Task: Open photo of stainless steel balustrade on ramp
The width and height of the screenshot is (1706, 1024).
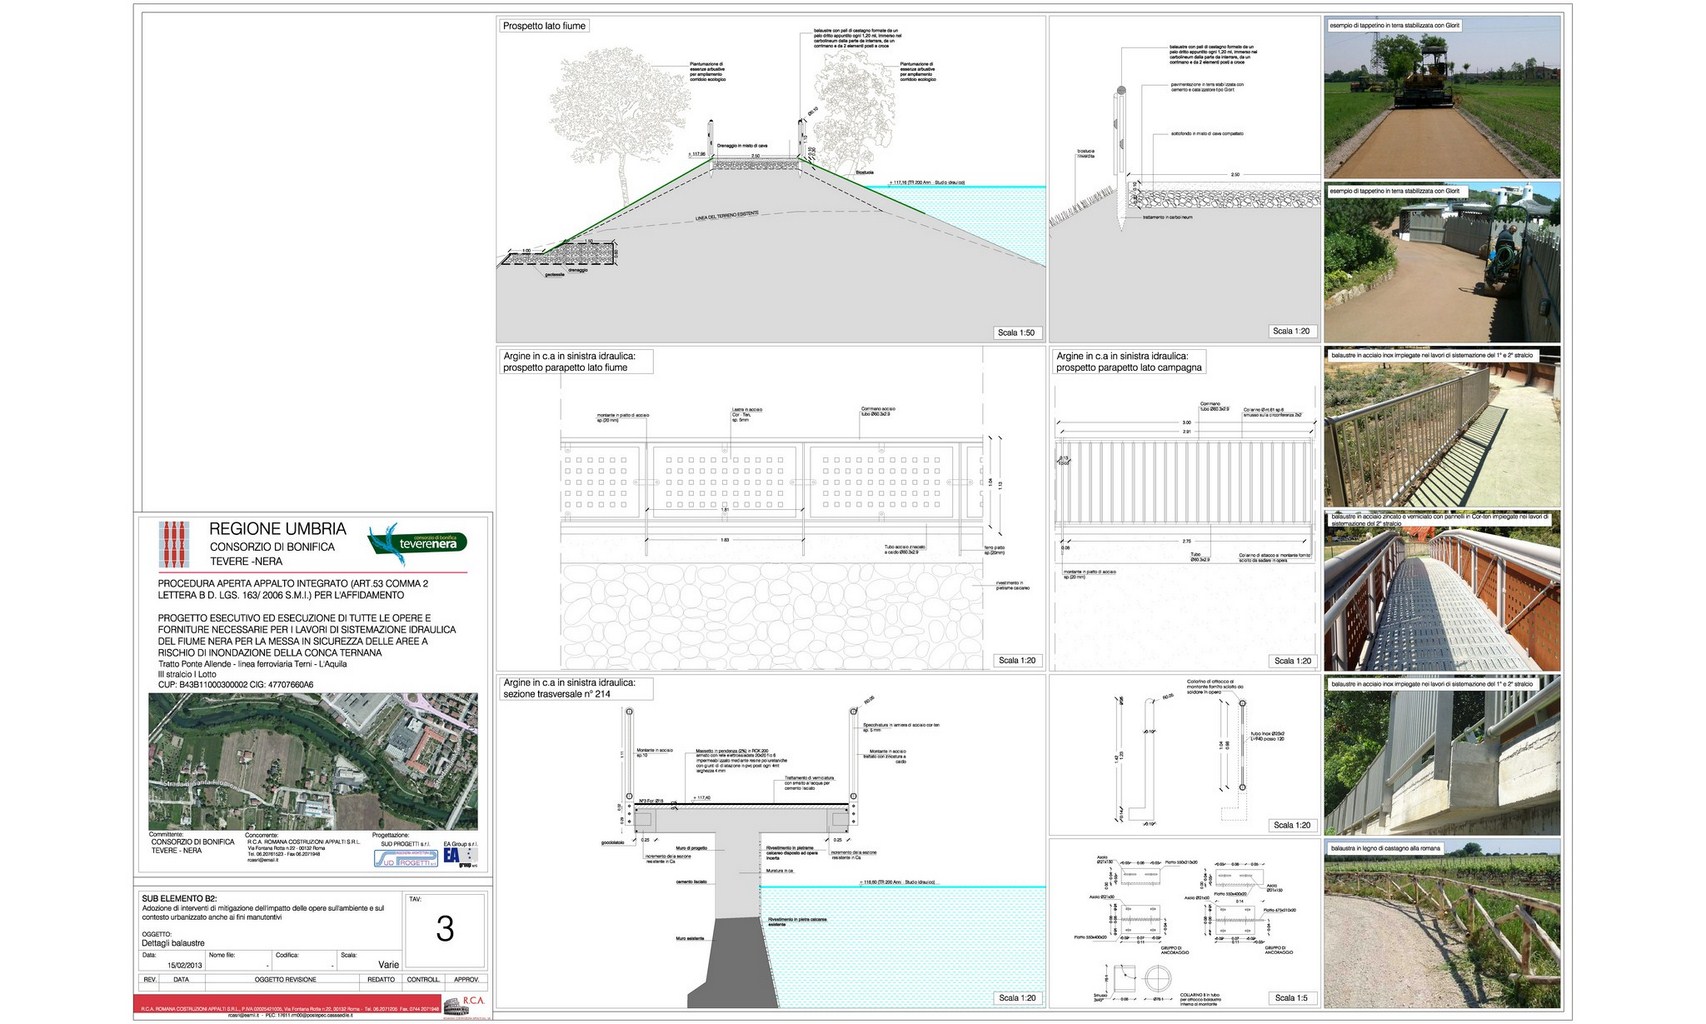Action: tap(1442, 427)
